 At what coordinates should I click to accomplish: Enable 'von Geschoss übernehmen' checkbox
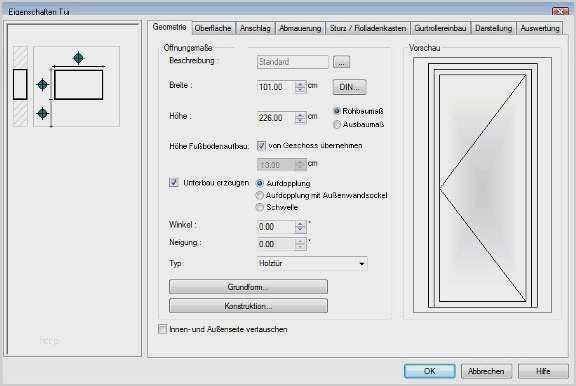pos(261,146)
